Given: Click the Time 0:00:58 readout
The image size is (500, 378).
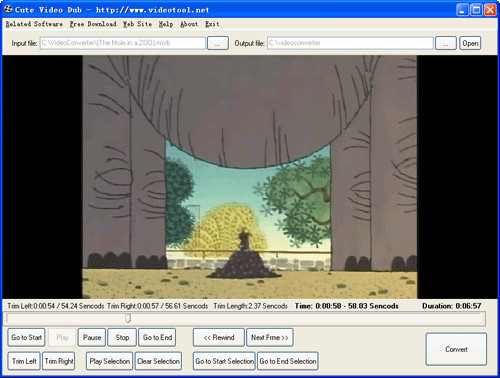Looking at the screenshot, I should click(347, 306).
